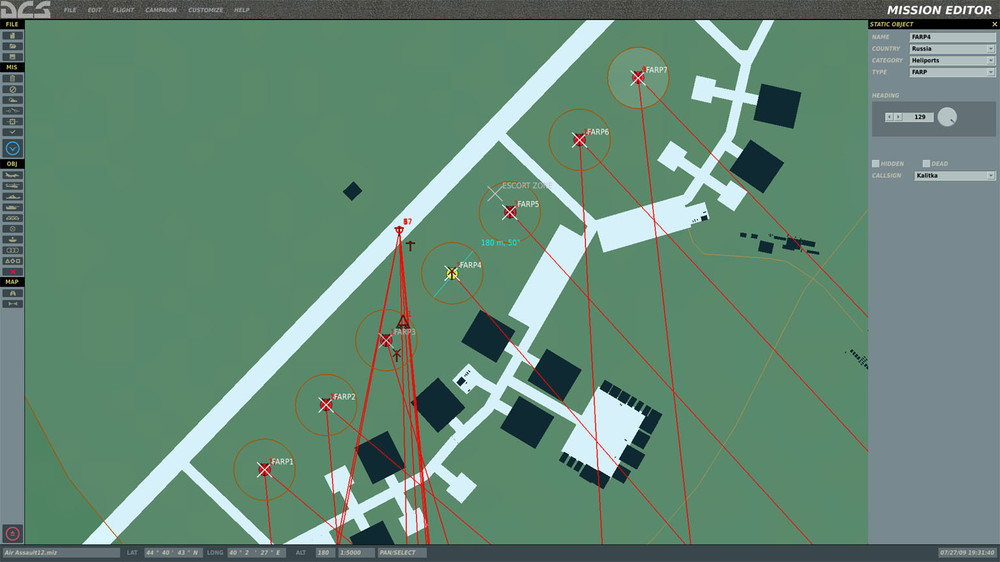The height and width of the screenshot is (562, 1000).
Task: Click the cyan 180 m, 50° distance label
Action: pos(500,242)
